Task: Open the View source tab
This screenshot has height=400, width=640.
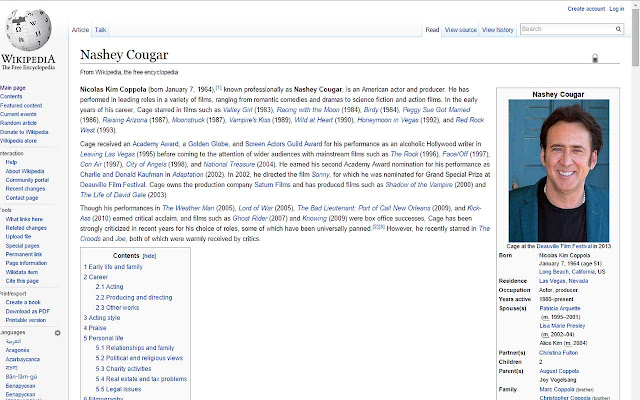Action: tap(460, 30)
